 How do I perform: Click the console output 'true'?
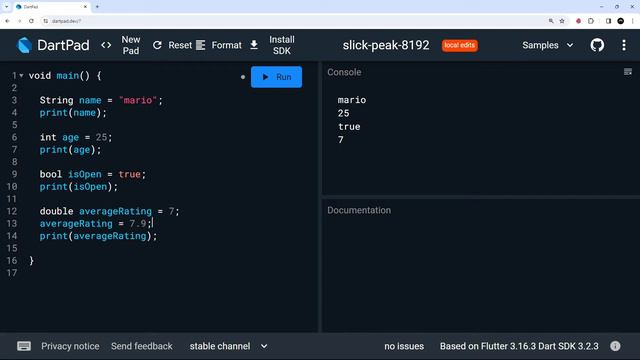click(x=349, y=127)
